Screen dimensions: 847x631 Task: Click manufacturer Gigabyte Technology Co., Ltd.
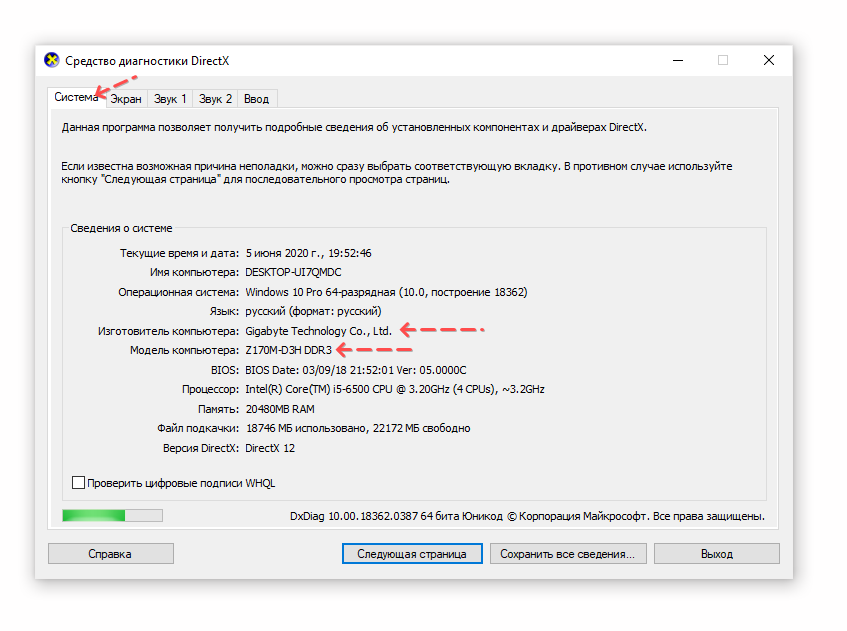(x=319, y=331)
